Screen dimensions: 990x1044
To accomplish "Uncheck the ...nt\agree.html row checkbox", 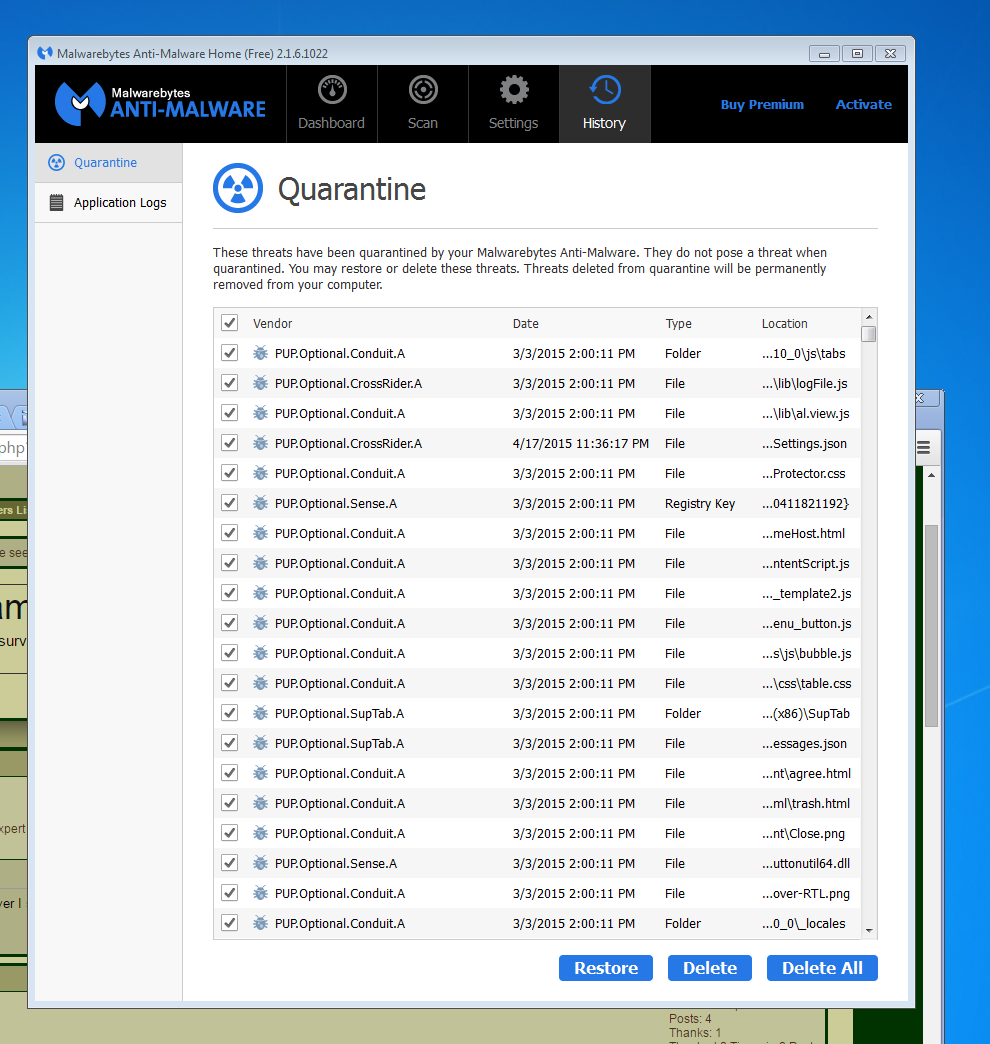I will [230, 773].
